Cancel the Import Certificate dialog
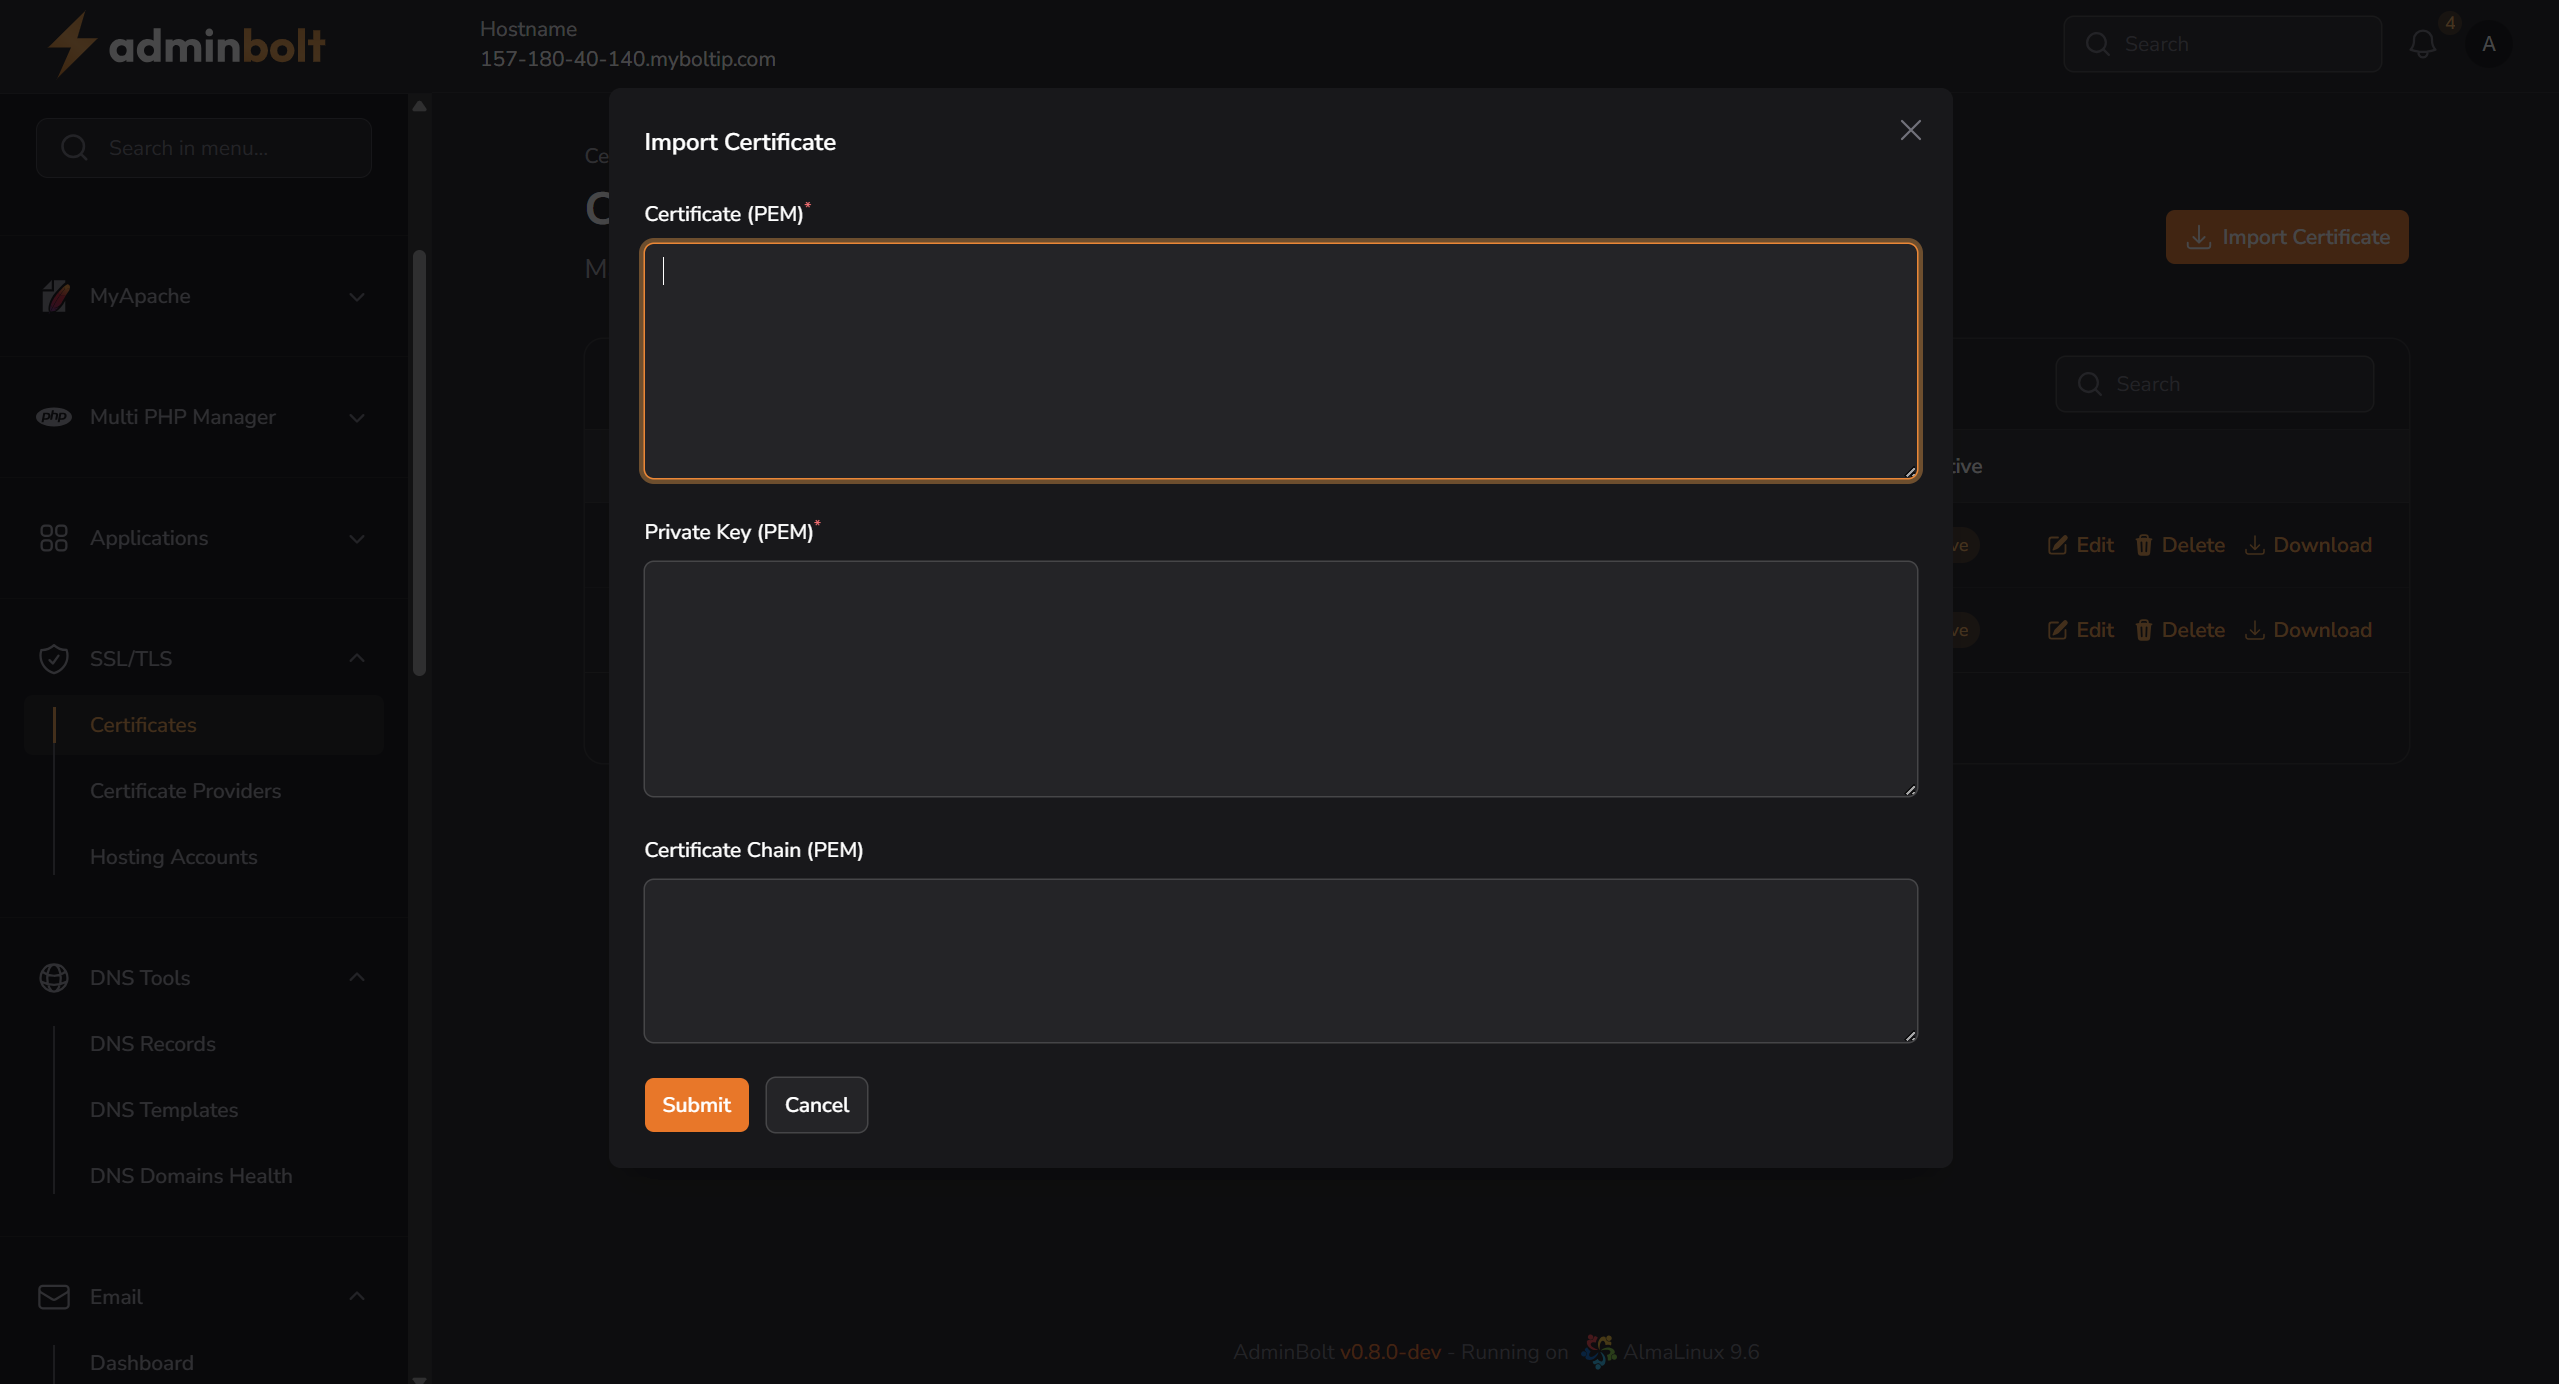The height and width of the screenshot is (1384, 2559). pyautogui.click(x=816, y=1105)
